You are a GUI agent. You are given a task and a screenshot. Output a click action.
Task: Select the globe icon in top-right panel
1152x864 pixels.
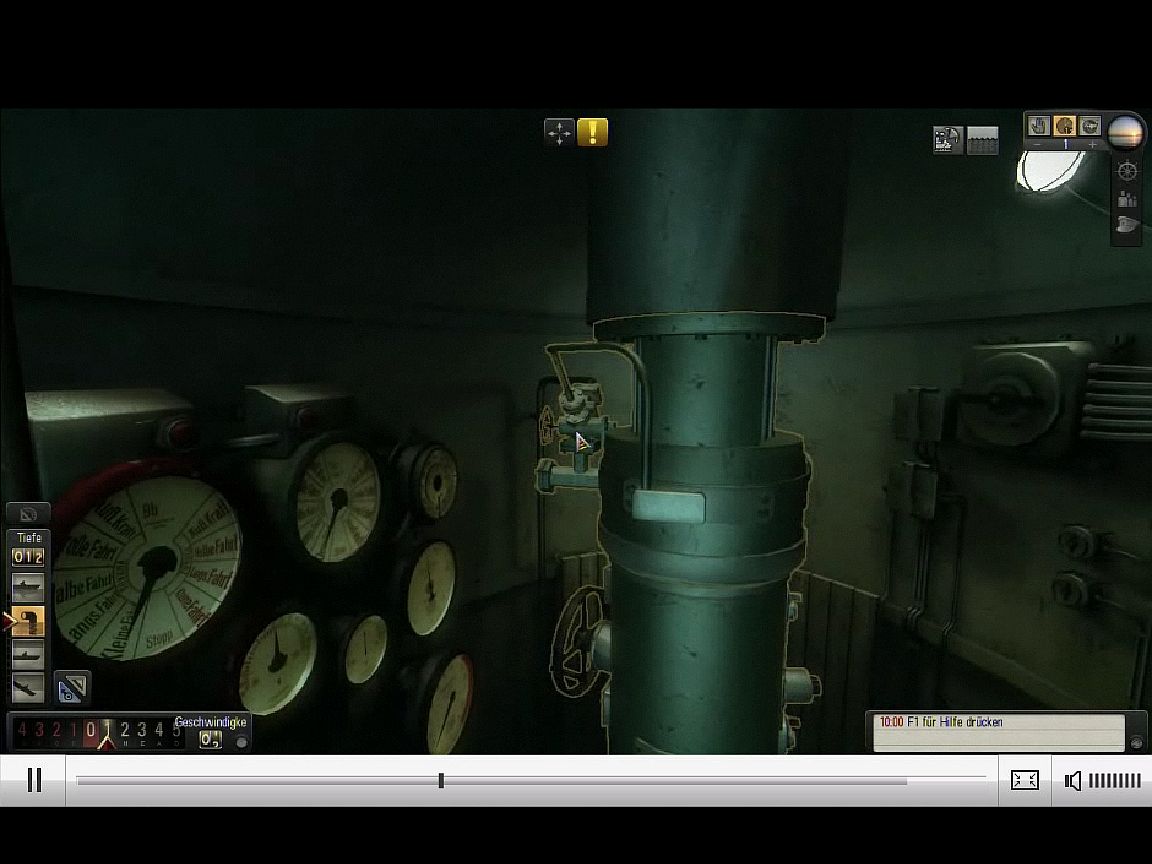[x=1090, y=126]
